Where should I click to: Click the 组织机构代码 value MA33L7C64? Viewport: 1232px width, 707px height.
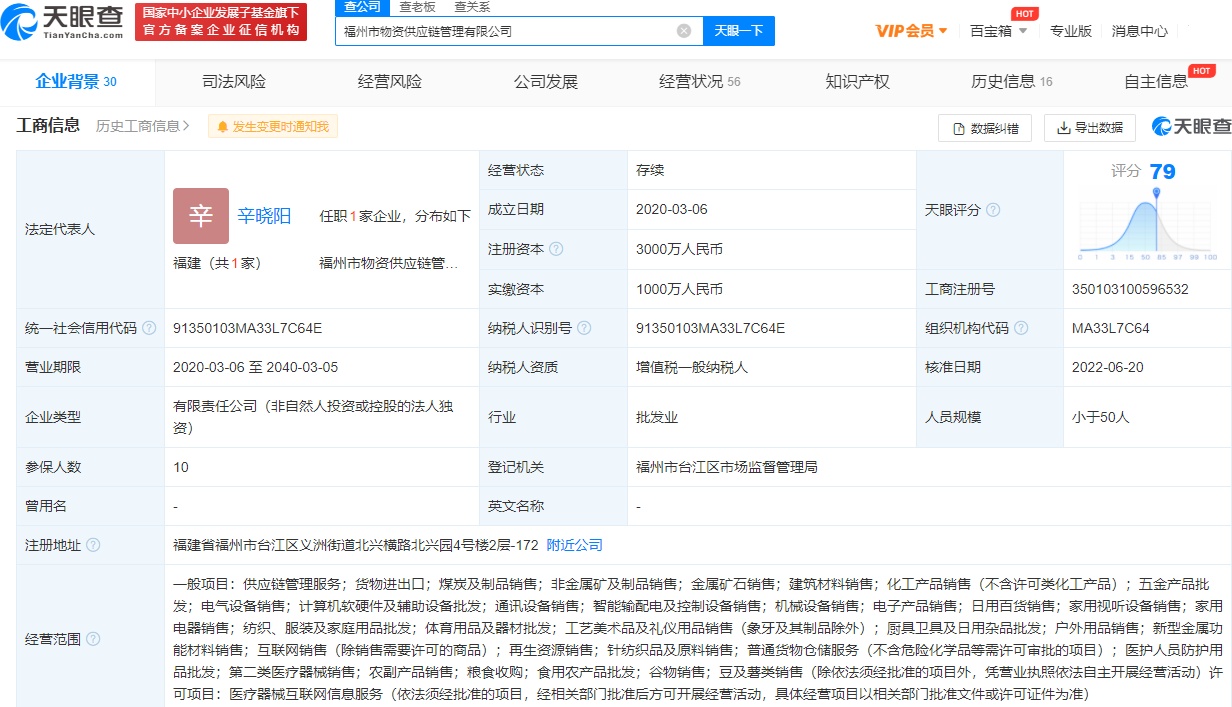click(1110, 328)
